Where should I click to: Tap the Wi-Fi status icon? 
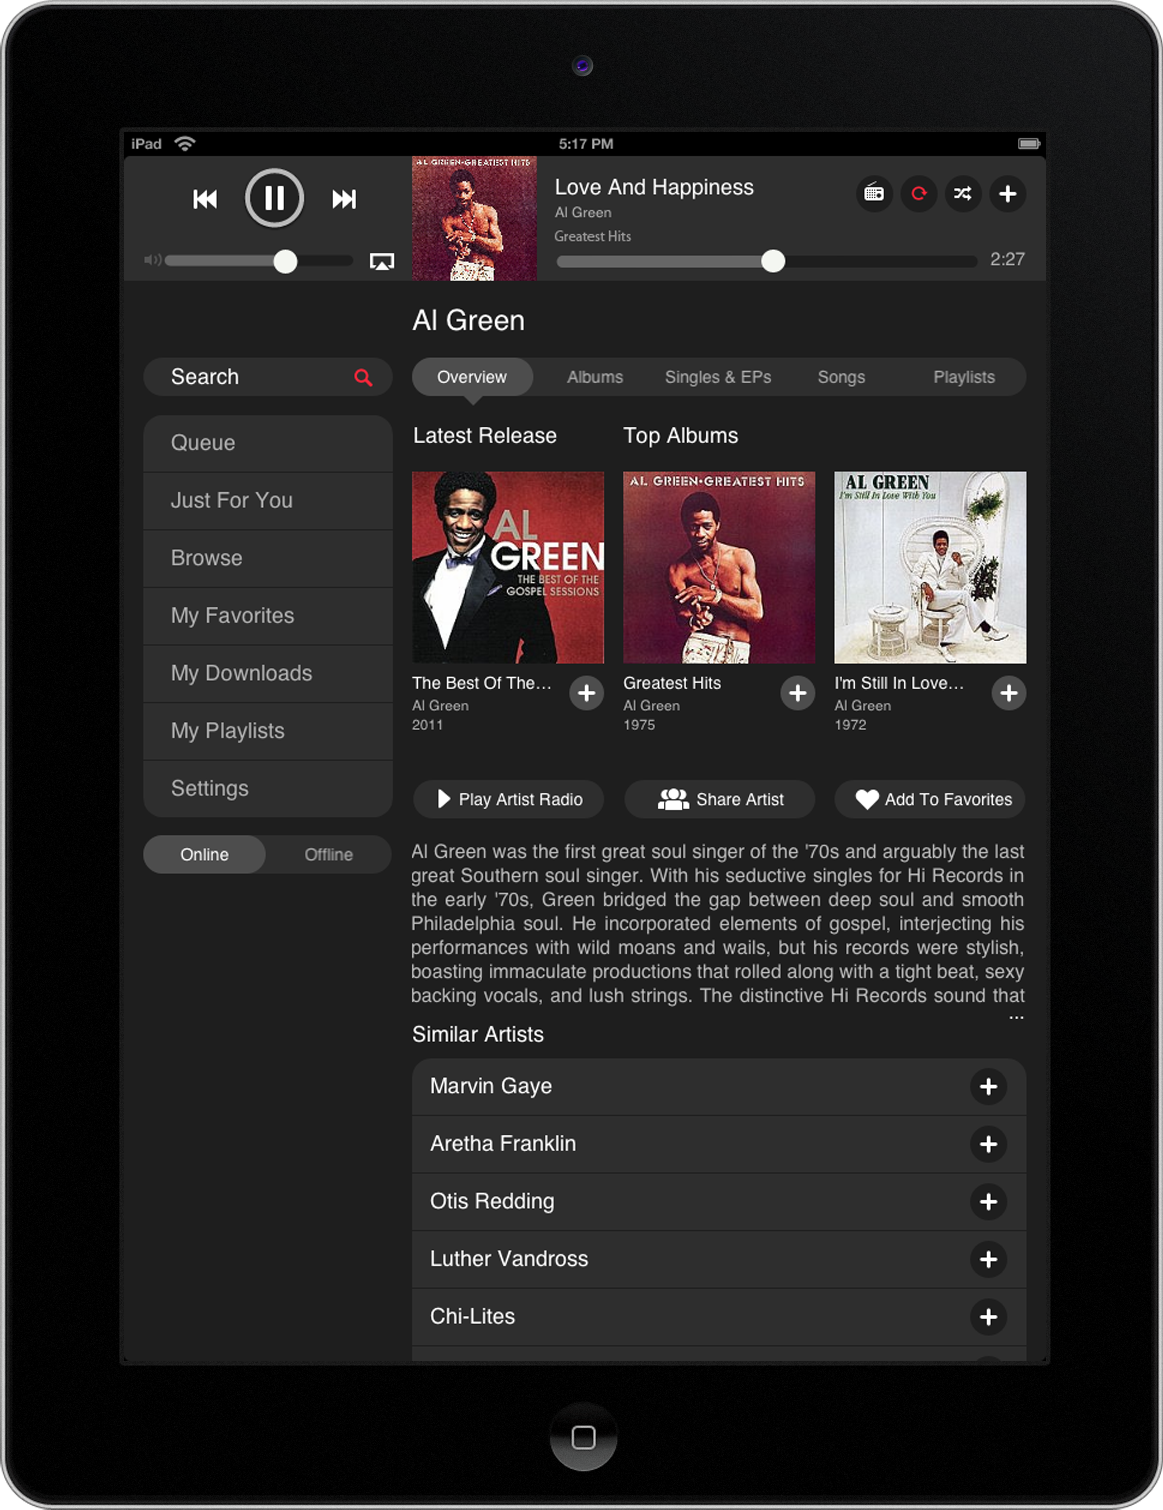pyautogui.click(x=185, y=144)
